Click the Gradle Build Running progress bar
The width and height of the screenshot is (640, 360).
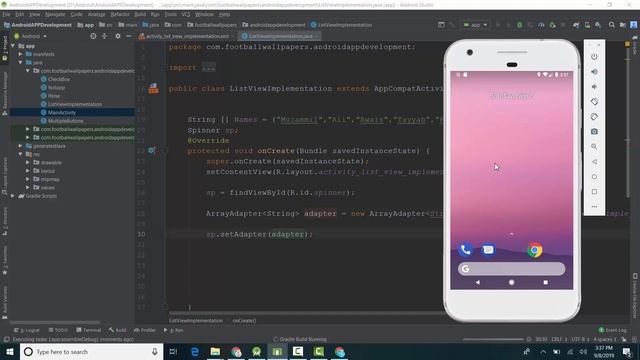click(493, 339)
